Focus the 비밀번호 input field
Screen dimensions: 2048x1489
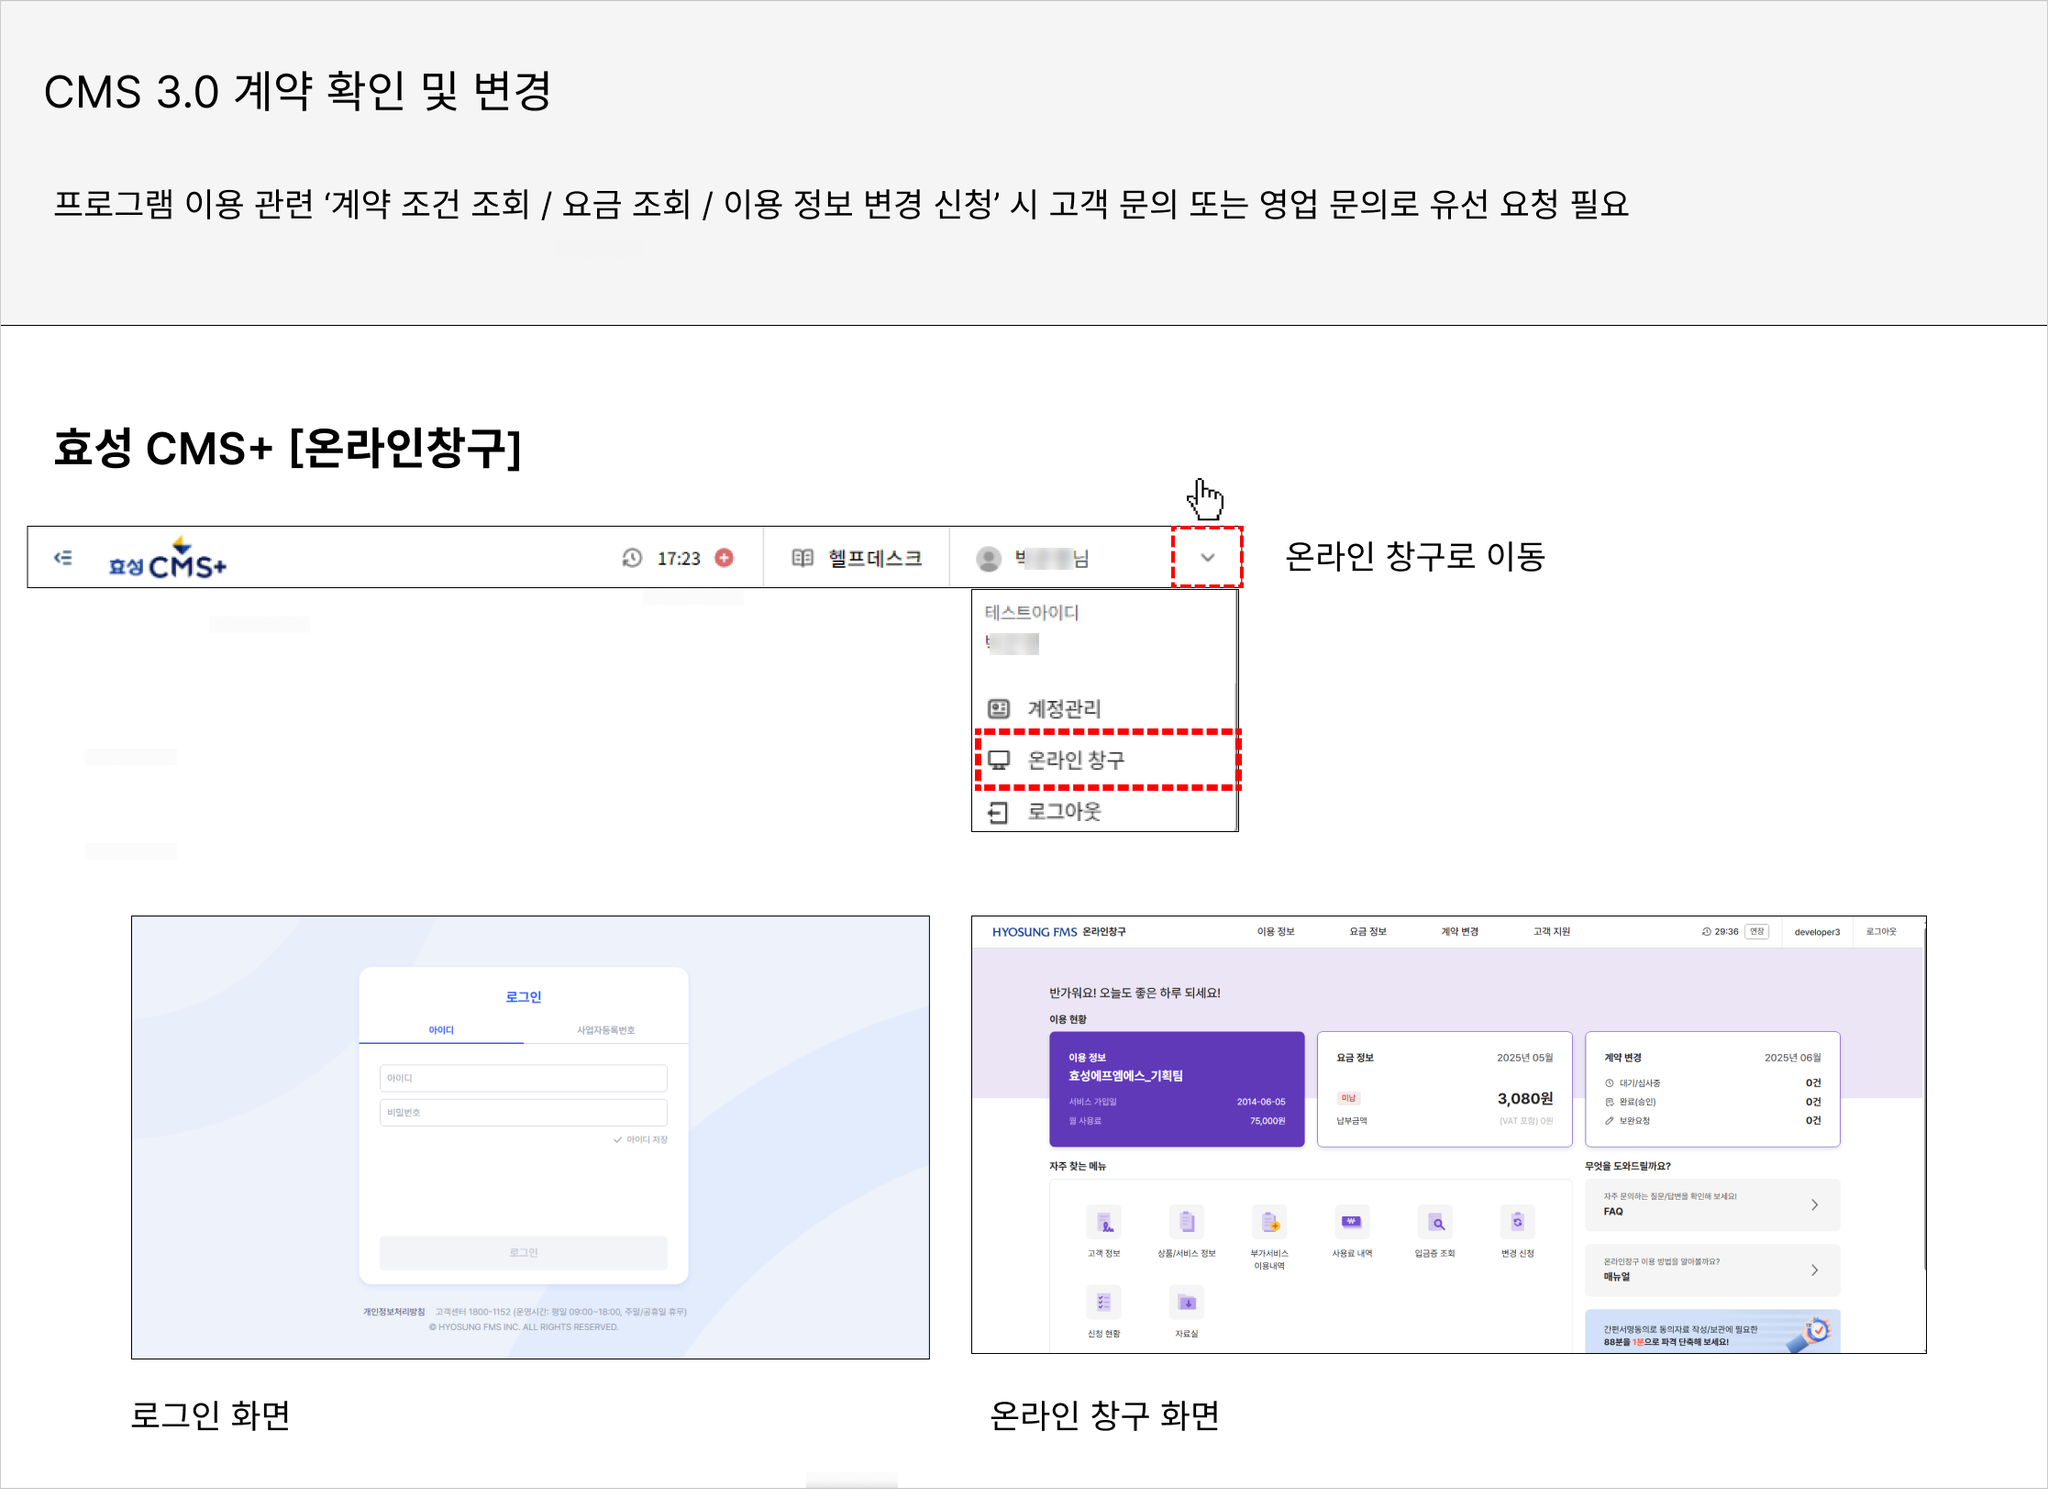coord(523,1112)
